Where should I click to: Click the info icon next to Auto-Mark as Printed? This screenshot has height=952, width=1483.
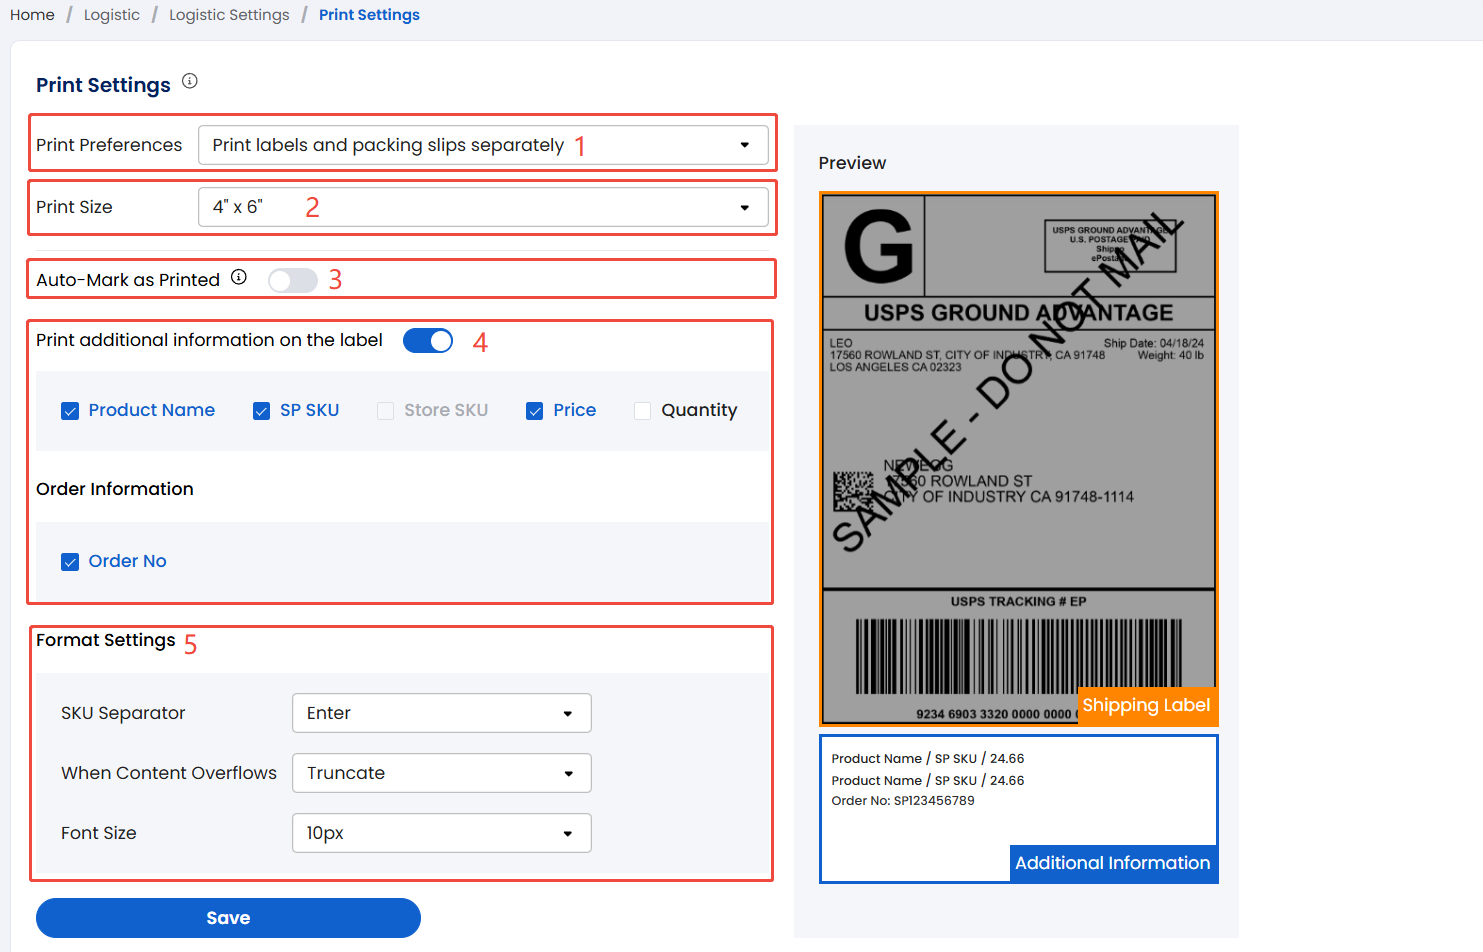[239, 278]
